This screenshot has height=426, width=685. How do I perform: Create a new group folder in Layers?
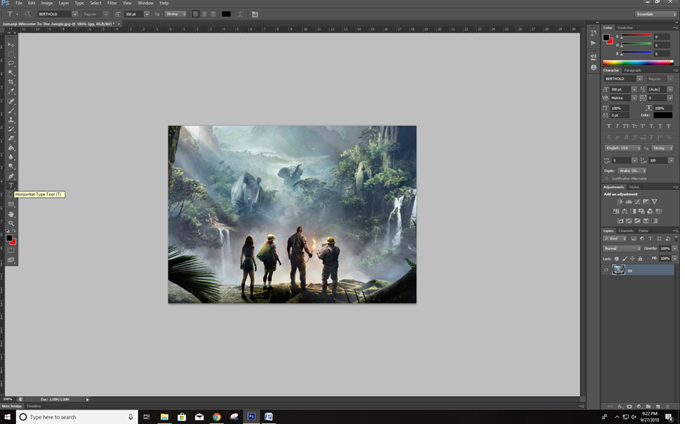point(648,407)
